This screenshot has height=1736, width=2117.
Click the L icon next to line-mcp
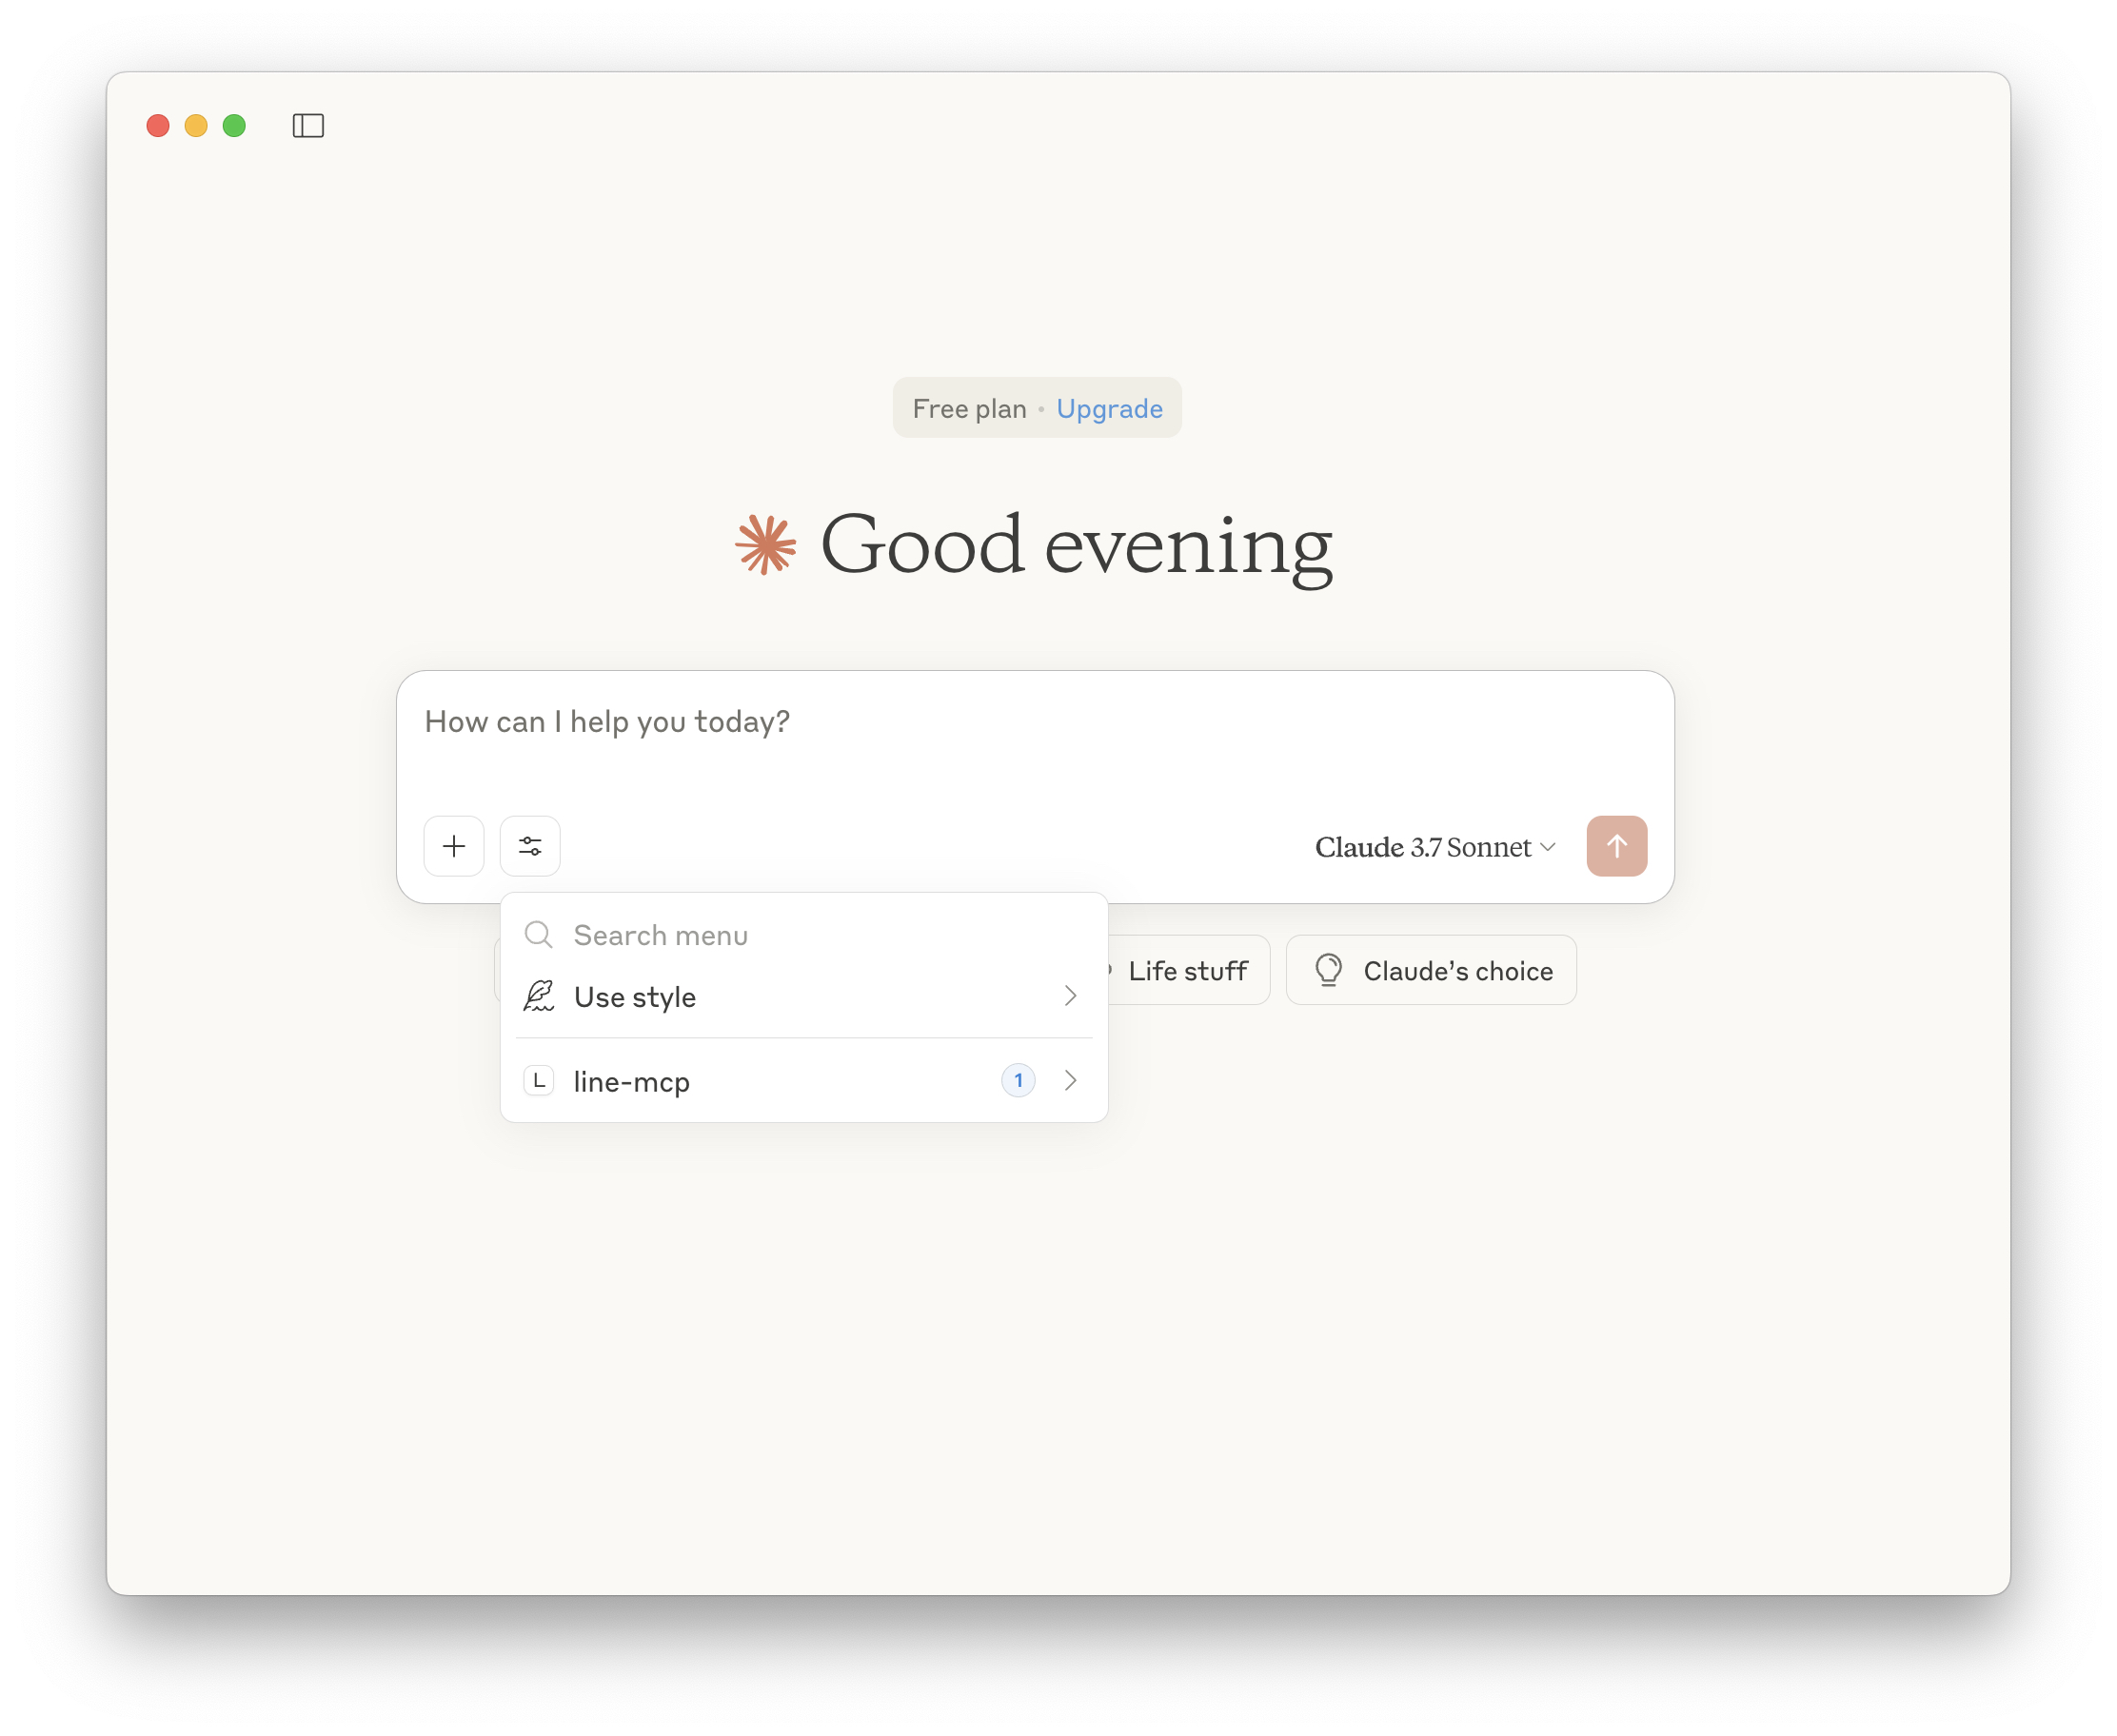pyautogui.click(x=539, y=1080)
